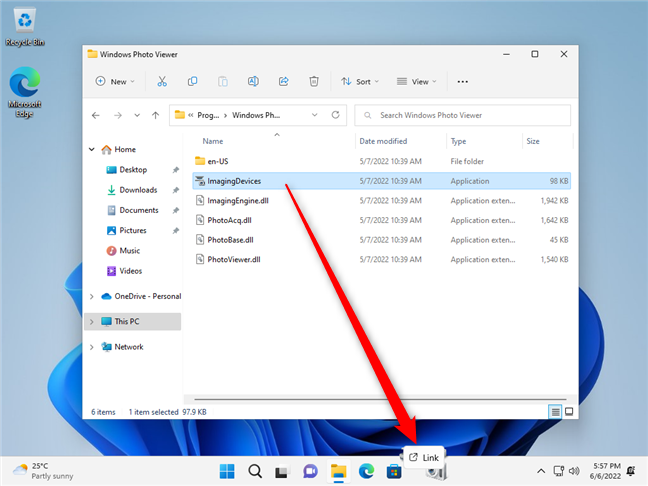
Task: Open notifications bell icon in tray
Action: pos(631,471)
